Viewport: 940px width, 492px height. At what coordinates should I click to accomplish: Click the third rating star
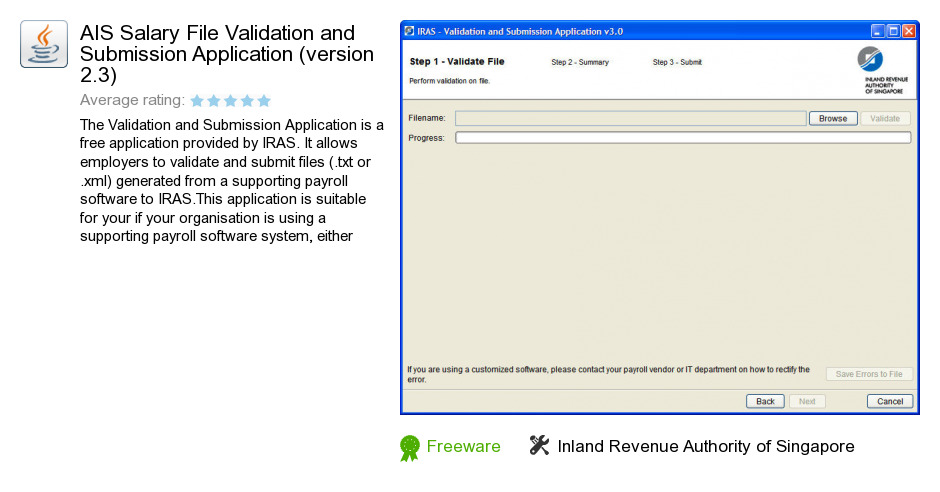[x=230, y=101]
